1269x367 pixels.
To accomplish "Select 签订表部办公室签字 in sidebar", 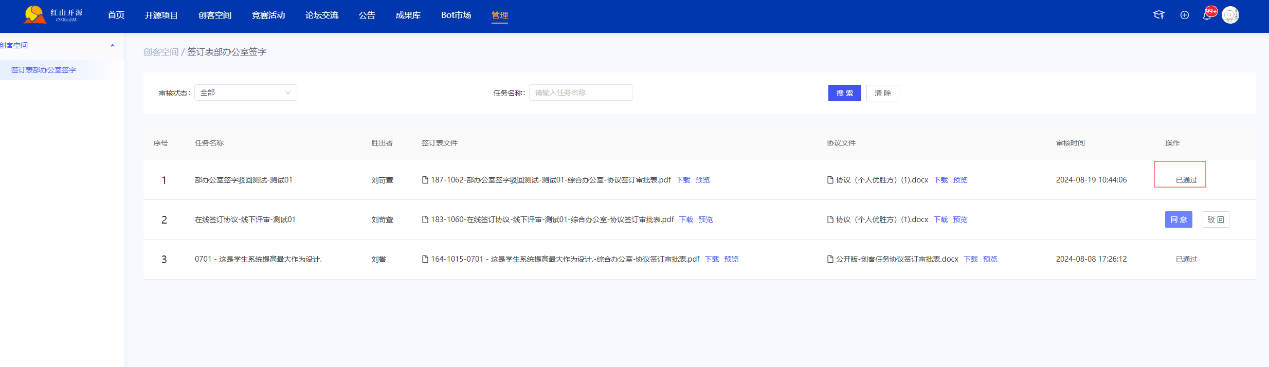I will [44, 70].
